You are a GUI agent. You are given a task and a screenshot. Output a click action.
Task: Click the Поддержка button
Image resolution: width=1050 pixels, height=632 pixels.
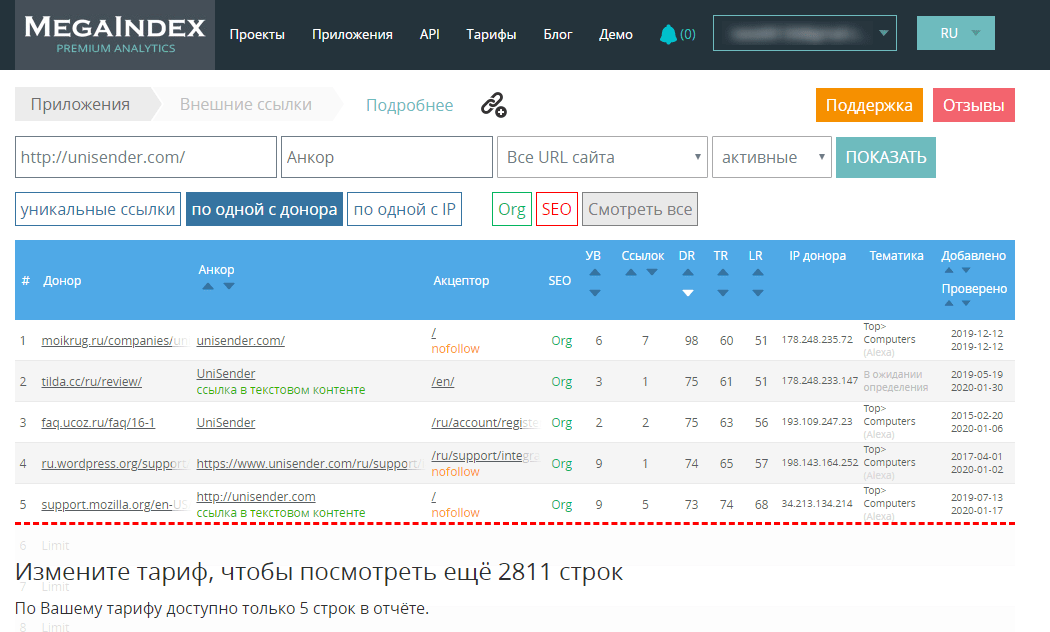869,105
